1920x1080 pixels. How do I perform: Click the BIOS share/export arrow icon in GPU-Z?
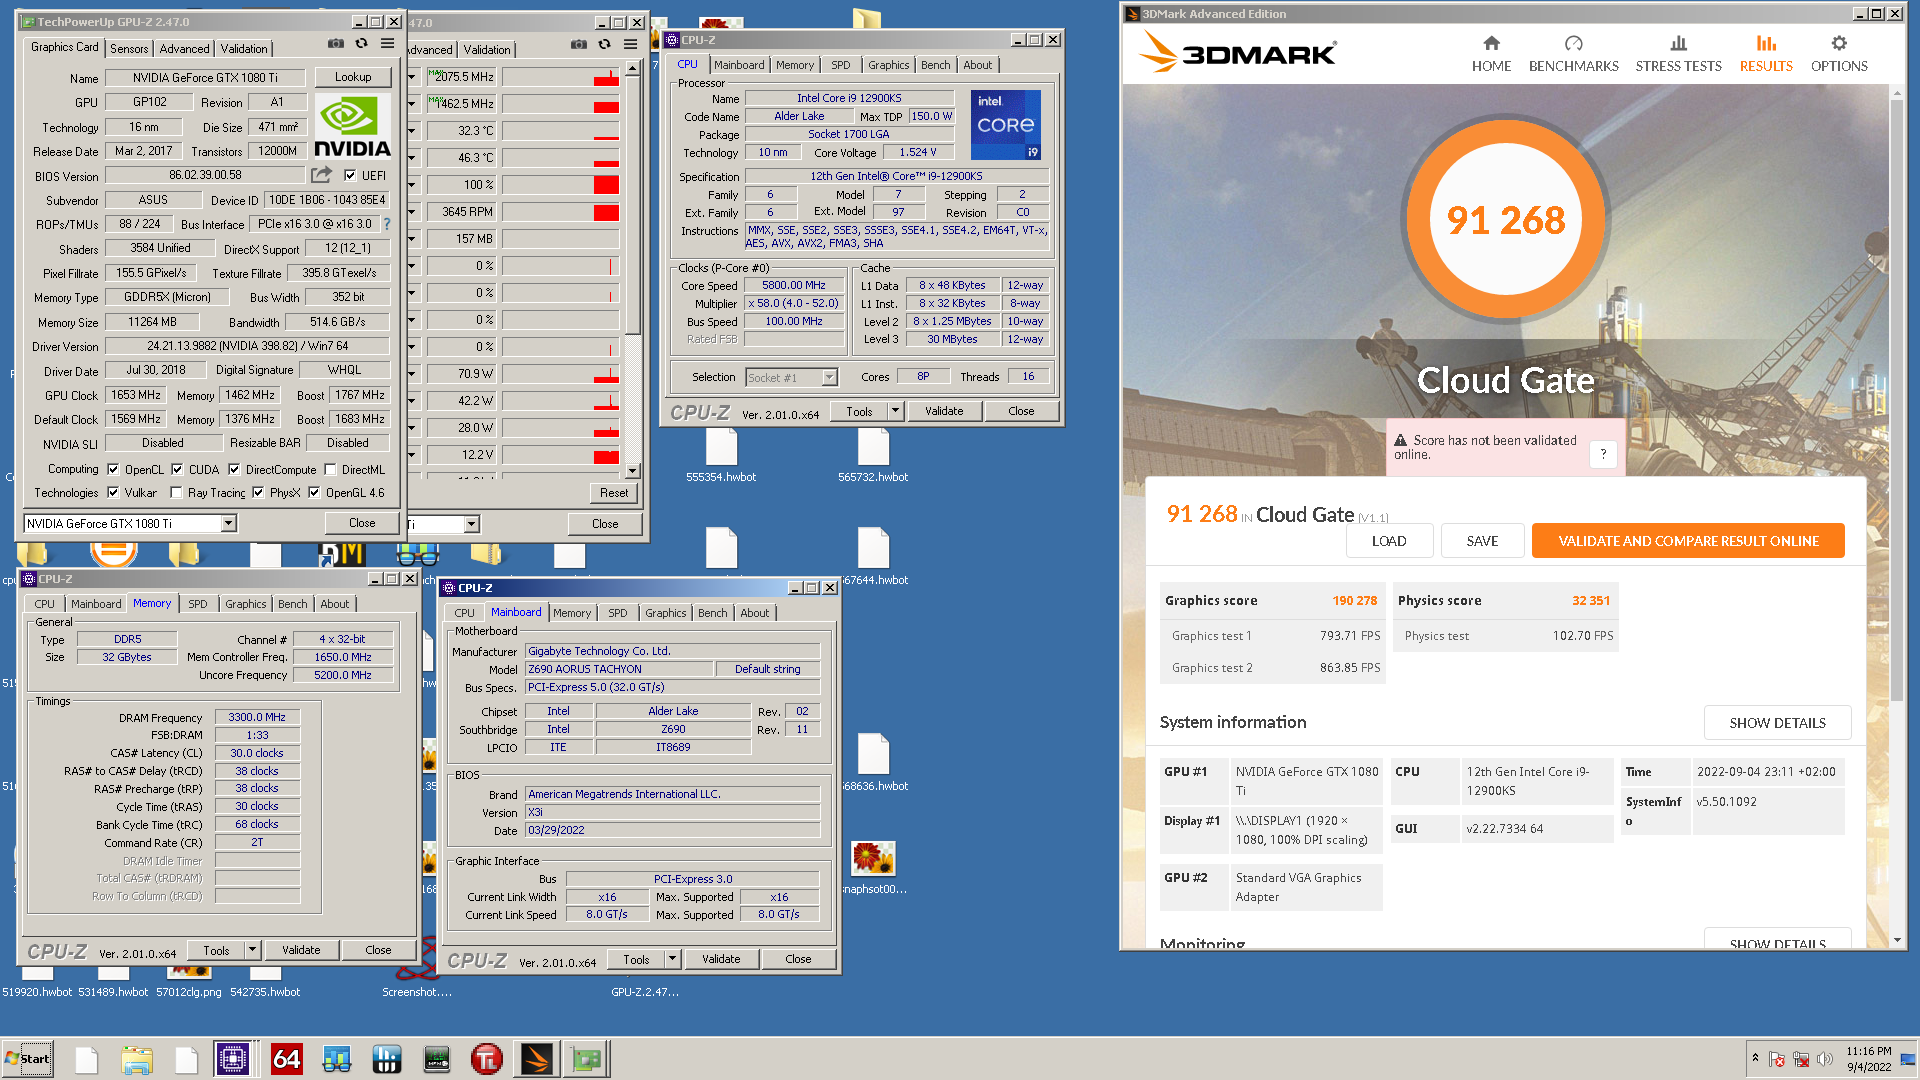(x=321, y=175)
